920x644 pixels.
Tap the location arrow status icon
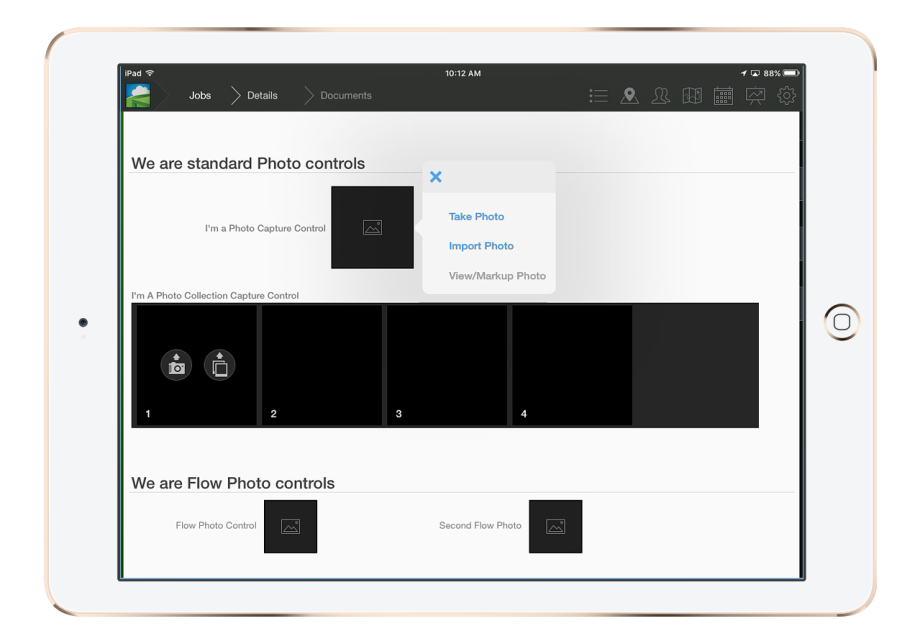coord(743,73)
